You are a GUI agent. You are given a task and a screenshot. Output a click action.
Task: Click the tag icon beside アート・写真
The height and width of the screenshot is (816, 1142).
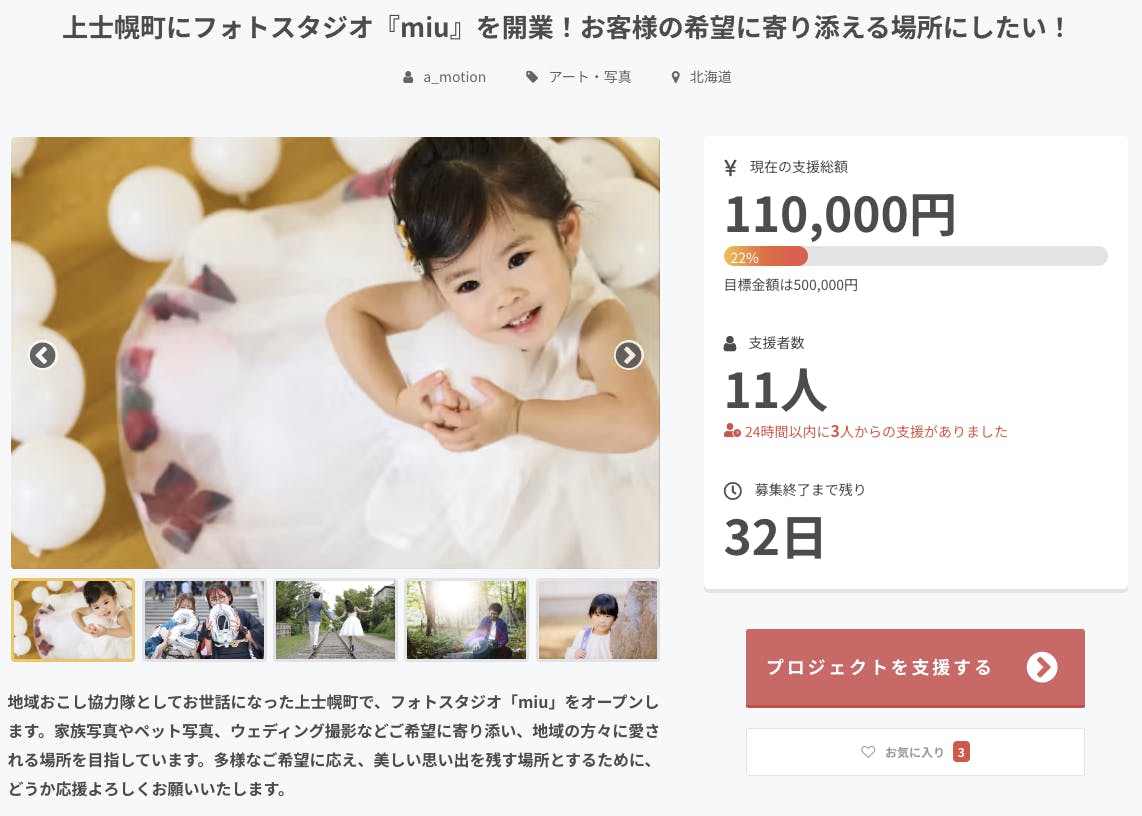532,76
